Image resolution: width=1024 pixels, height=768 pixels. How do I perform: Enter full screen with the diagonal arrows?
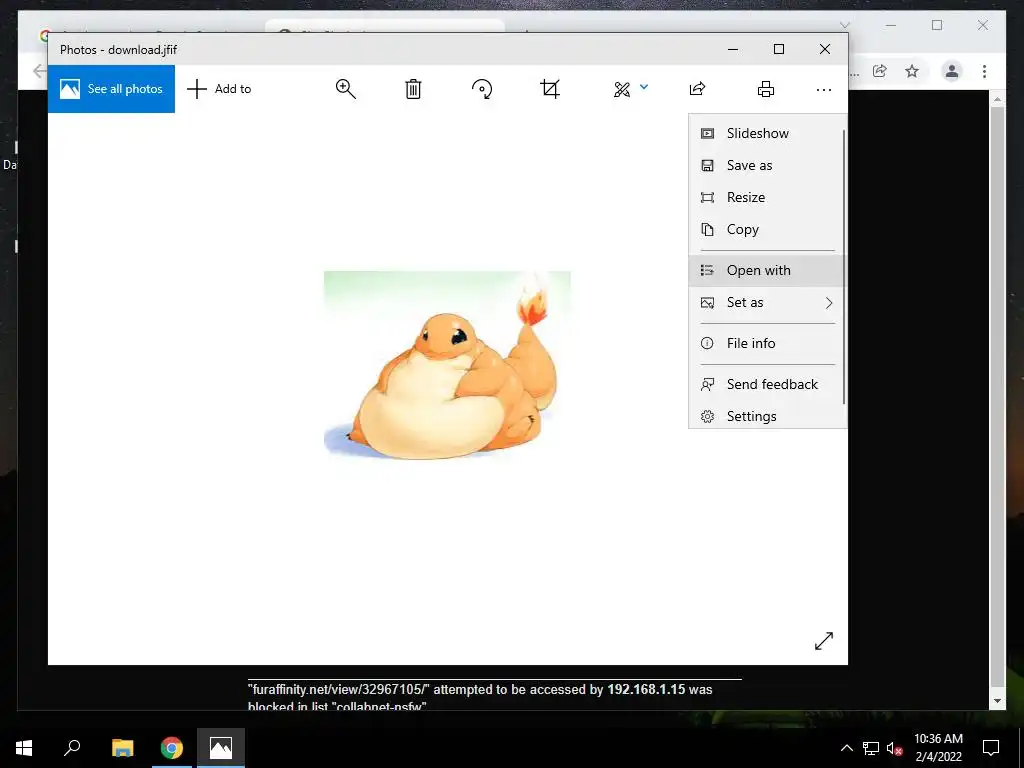click(x=824, y=641)
